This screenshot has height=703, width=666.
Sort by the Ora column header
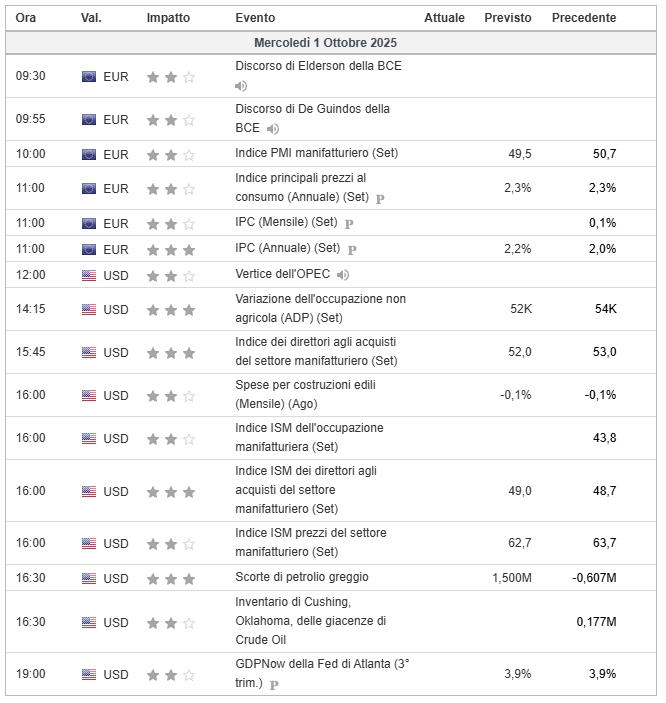(26, 18)
